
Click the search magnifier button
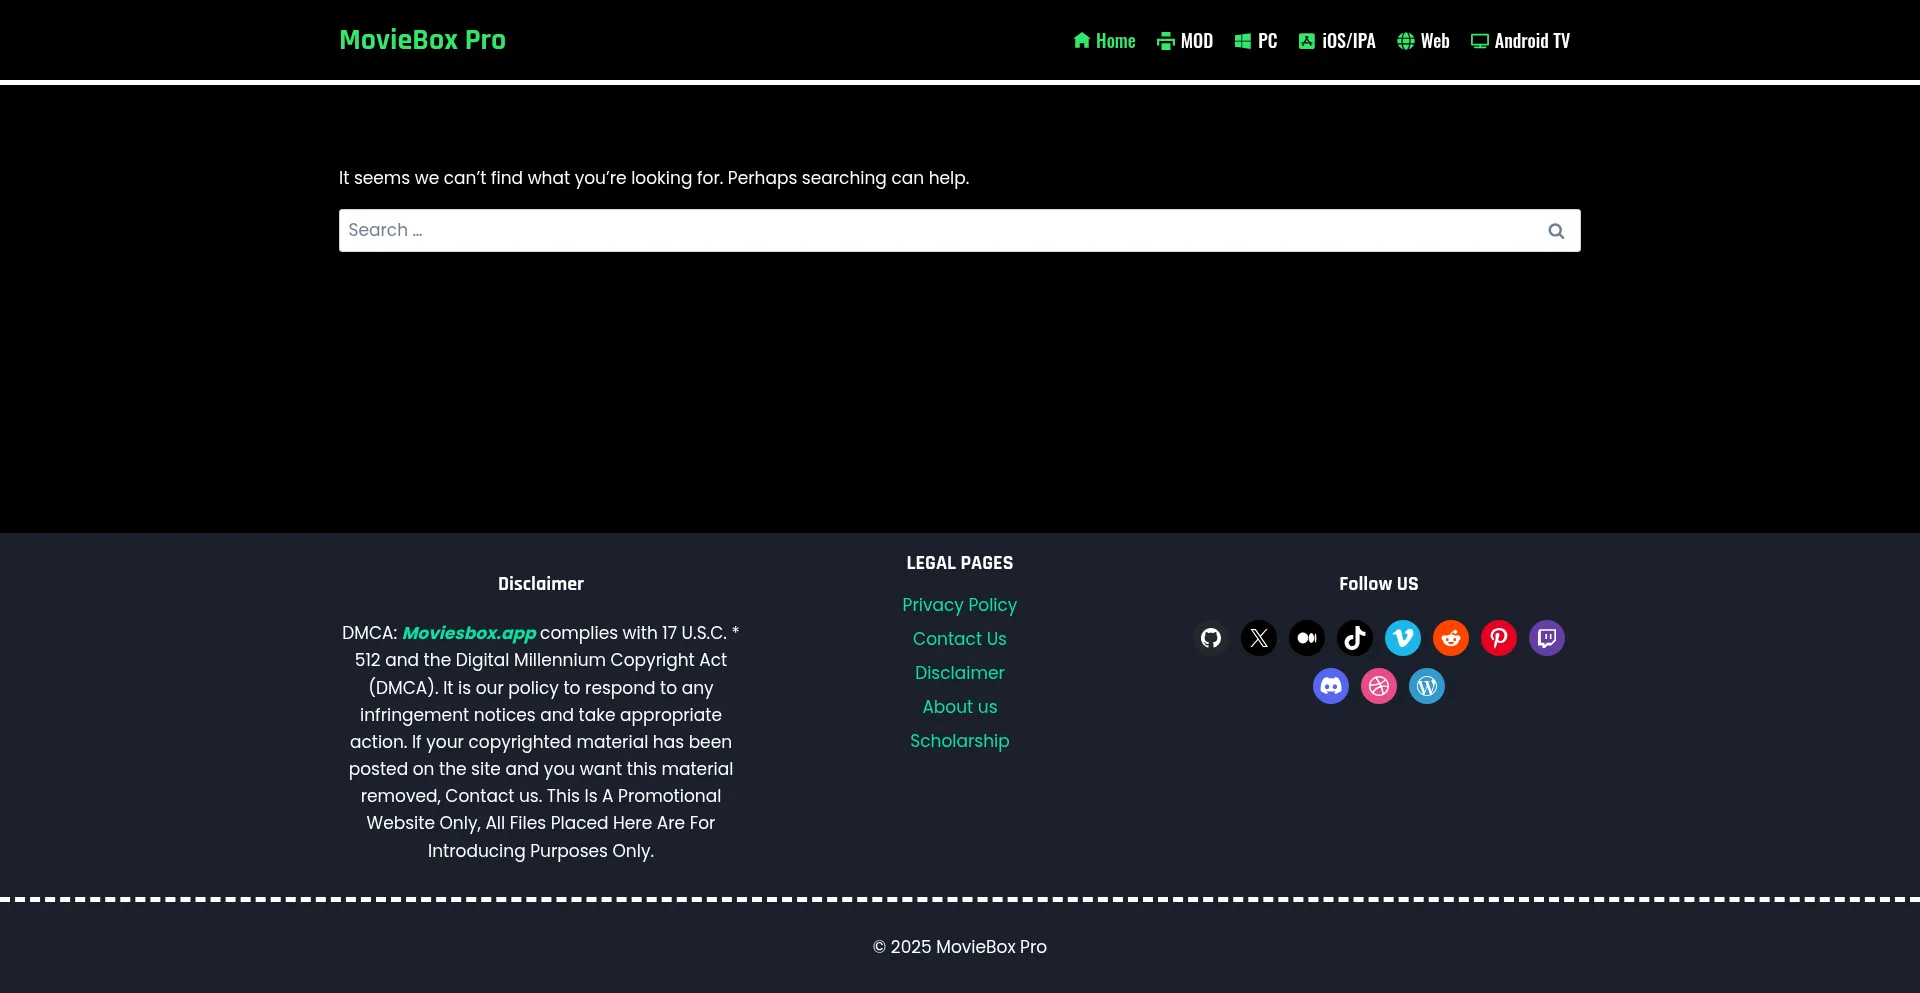1556,230
